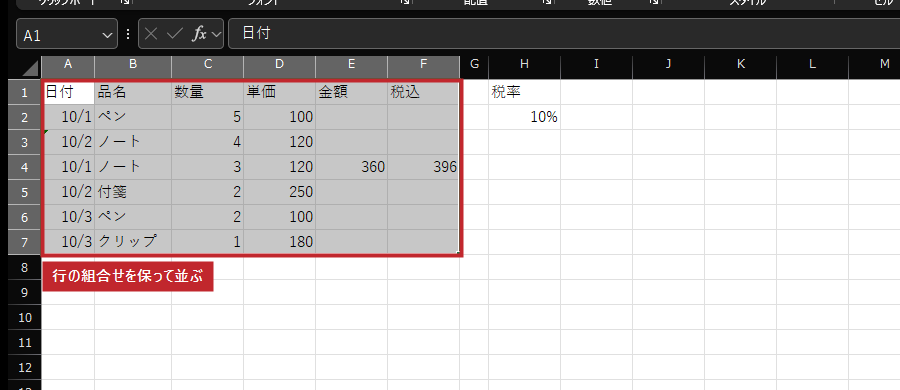Click the 金額 header cell
900x390 pixels.
coord(352,92)
